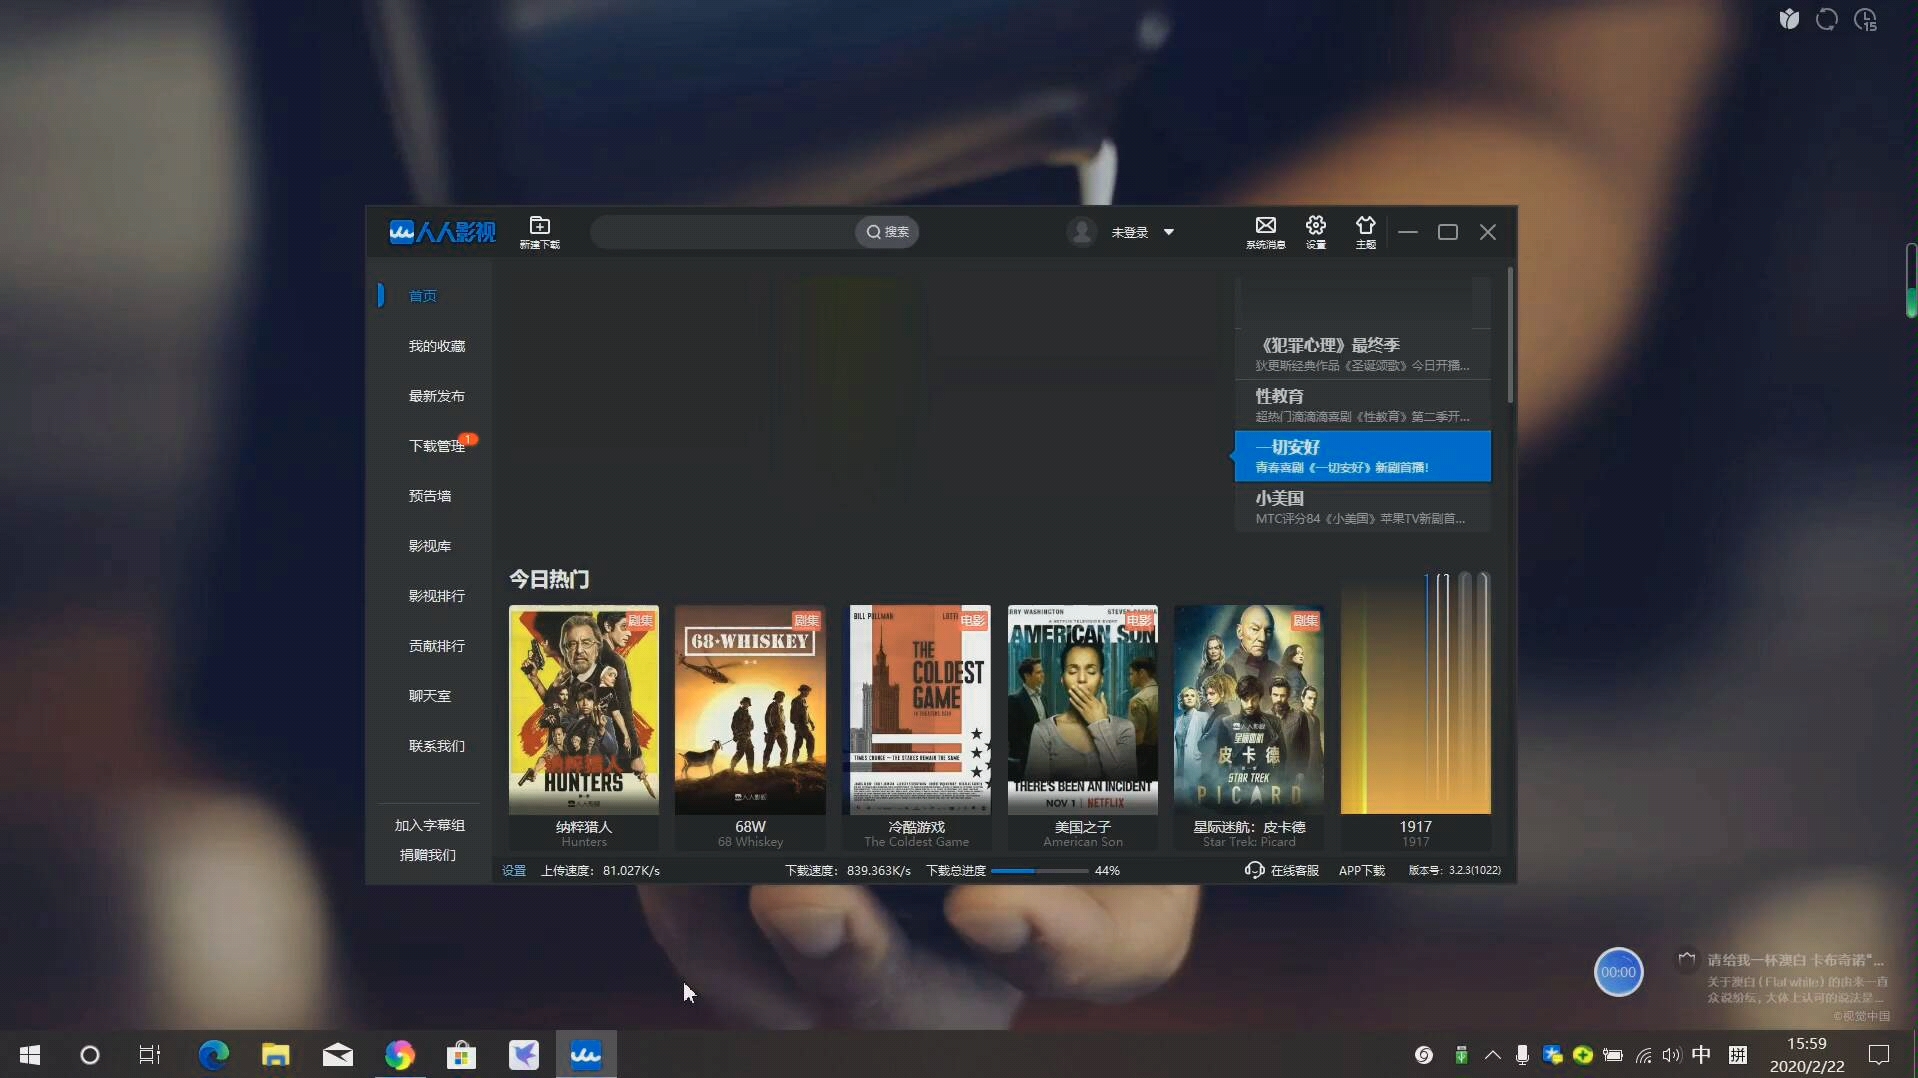Open 贡献排行 in the sidebar

click(436, 646)
